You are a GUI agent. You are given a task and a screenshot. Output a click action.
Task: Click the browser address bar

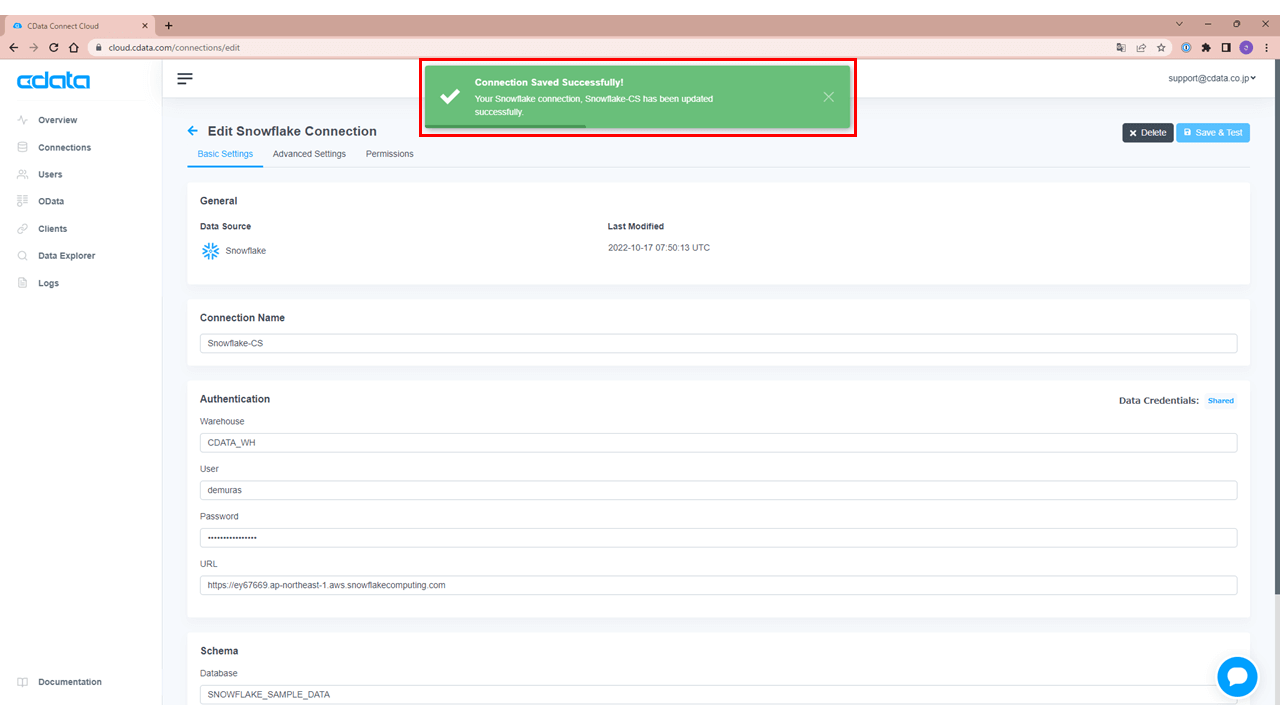(x=600, y=47)
